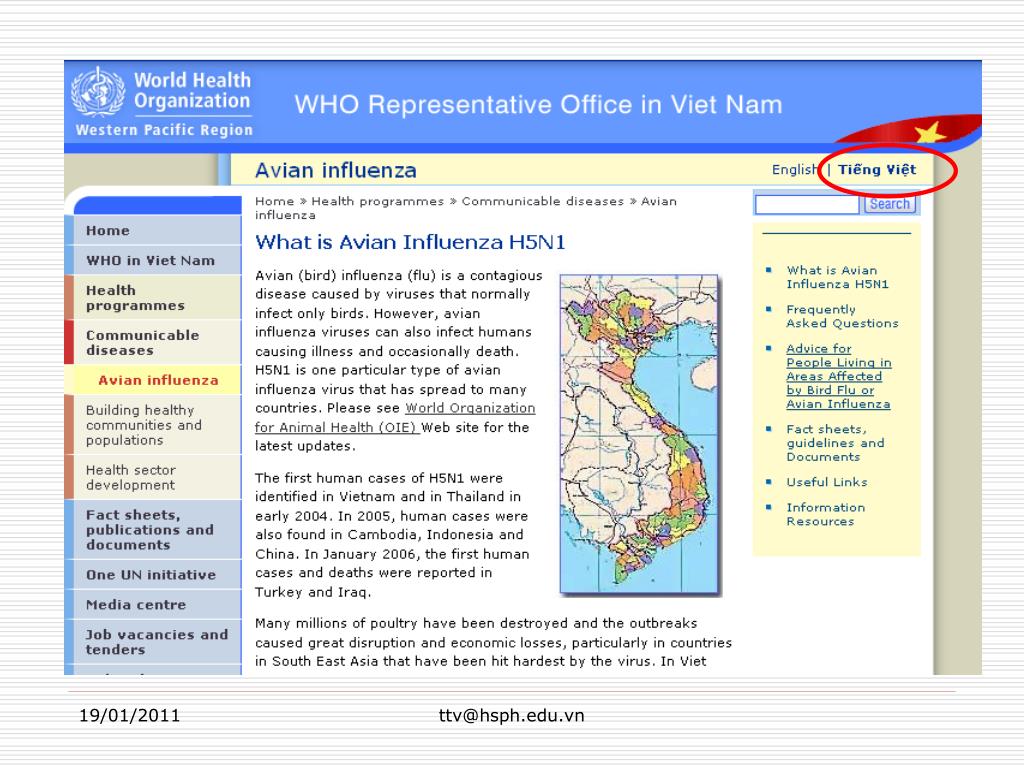Click the 'What is Avian Influenza H5N1' heading
Screen dimensions: 1024x768
[410, 242]
